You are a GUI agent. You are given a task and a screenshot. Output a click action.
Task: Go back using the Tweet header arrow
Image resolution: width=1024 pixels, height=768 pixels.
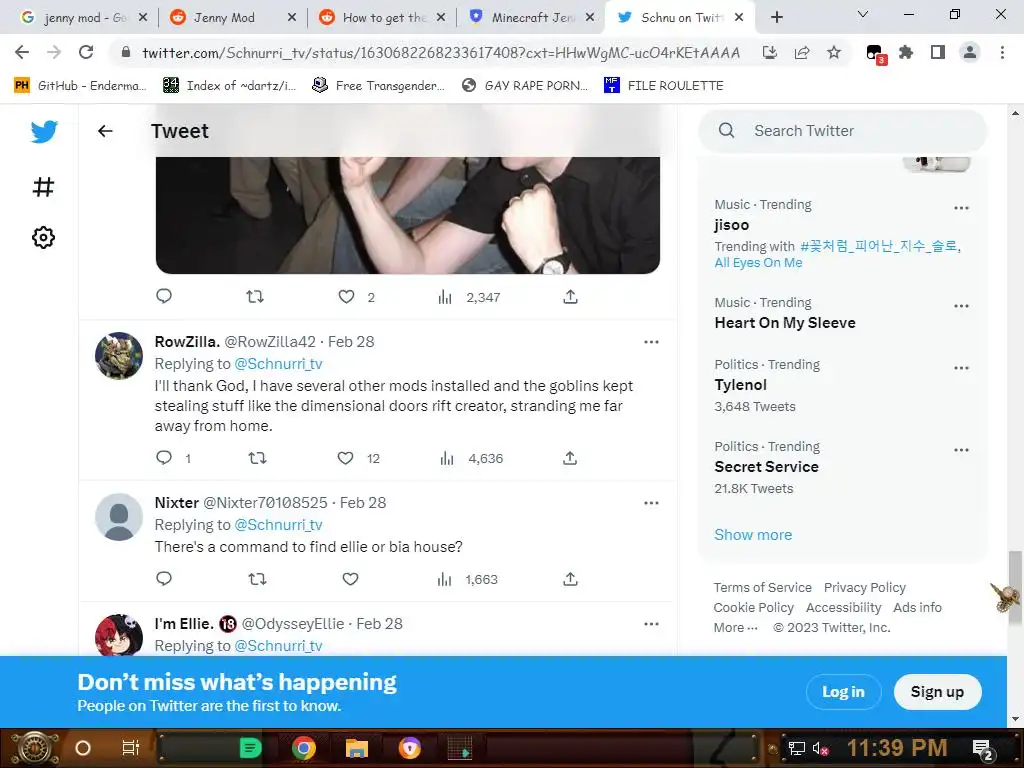pos(105,131)
